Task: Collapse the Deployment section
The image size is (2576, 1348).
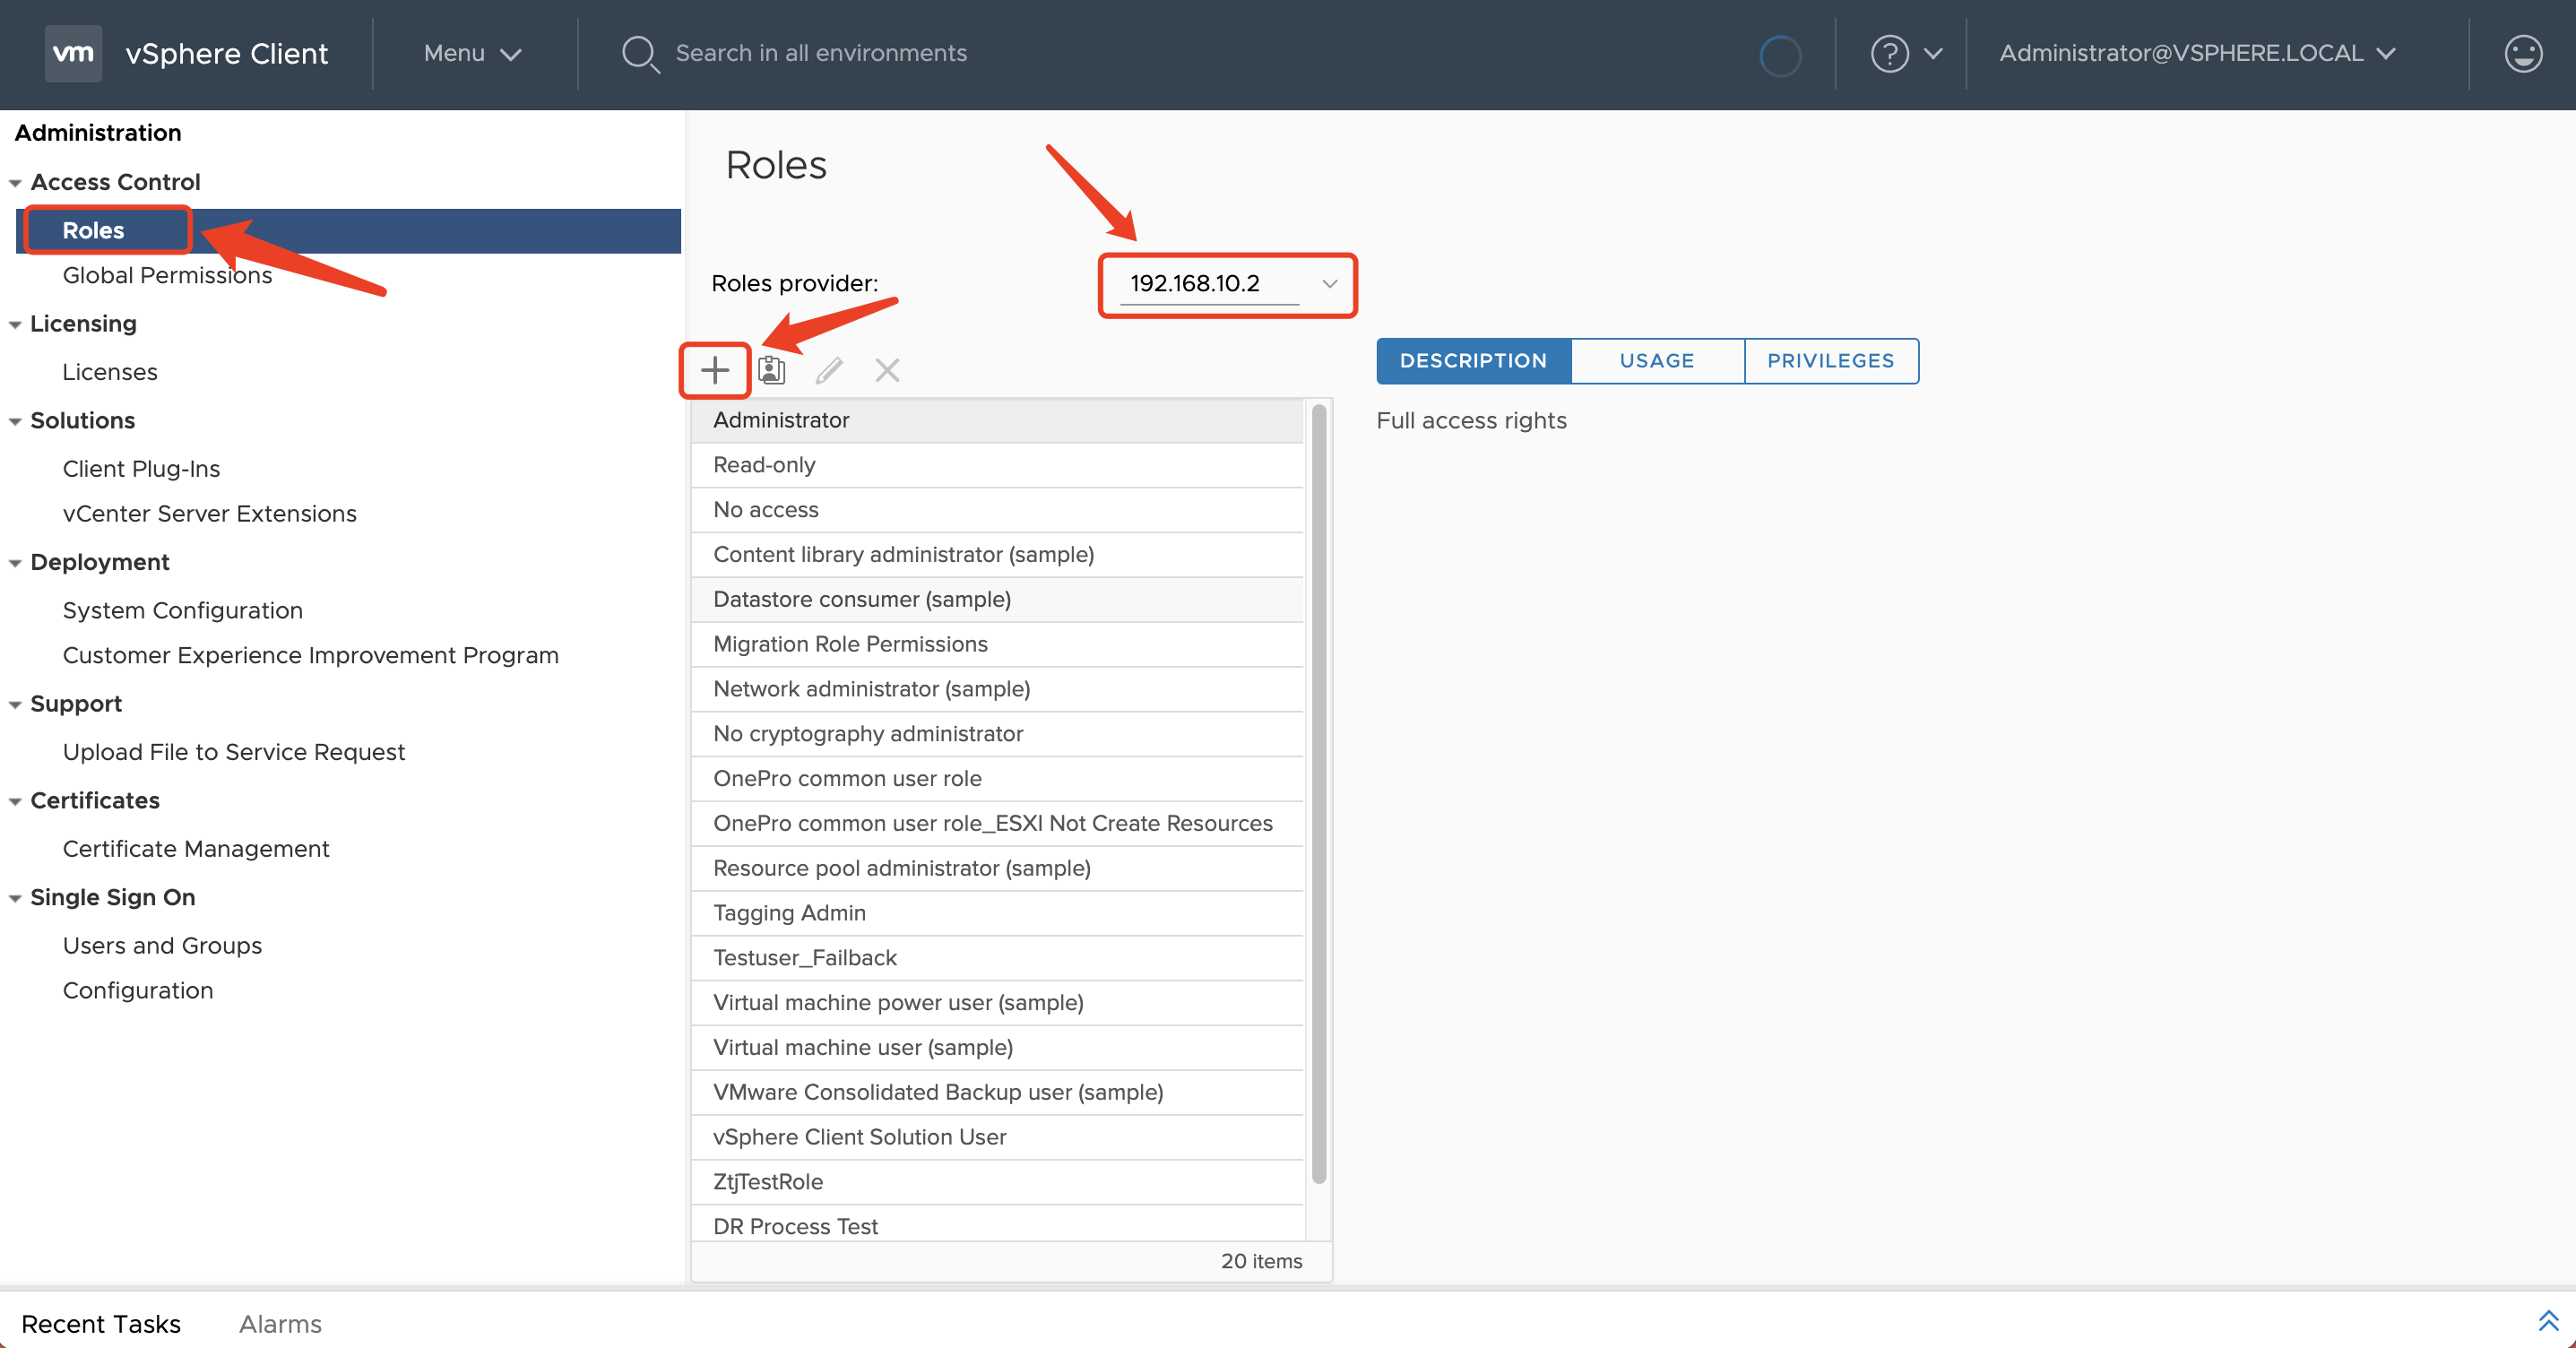Action: pos(15,564)
